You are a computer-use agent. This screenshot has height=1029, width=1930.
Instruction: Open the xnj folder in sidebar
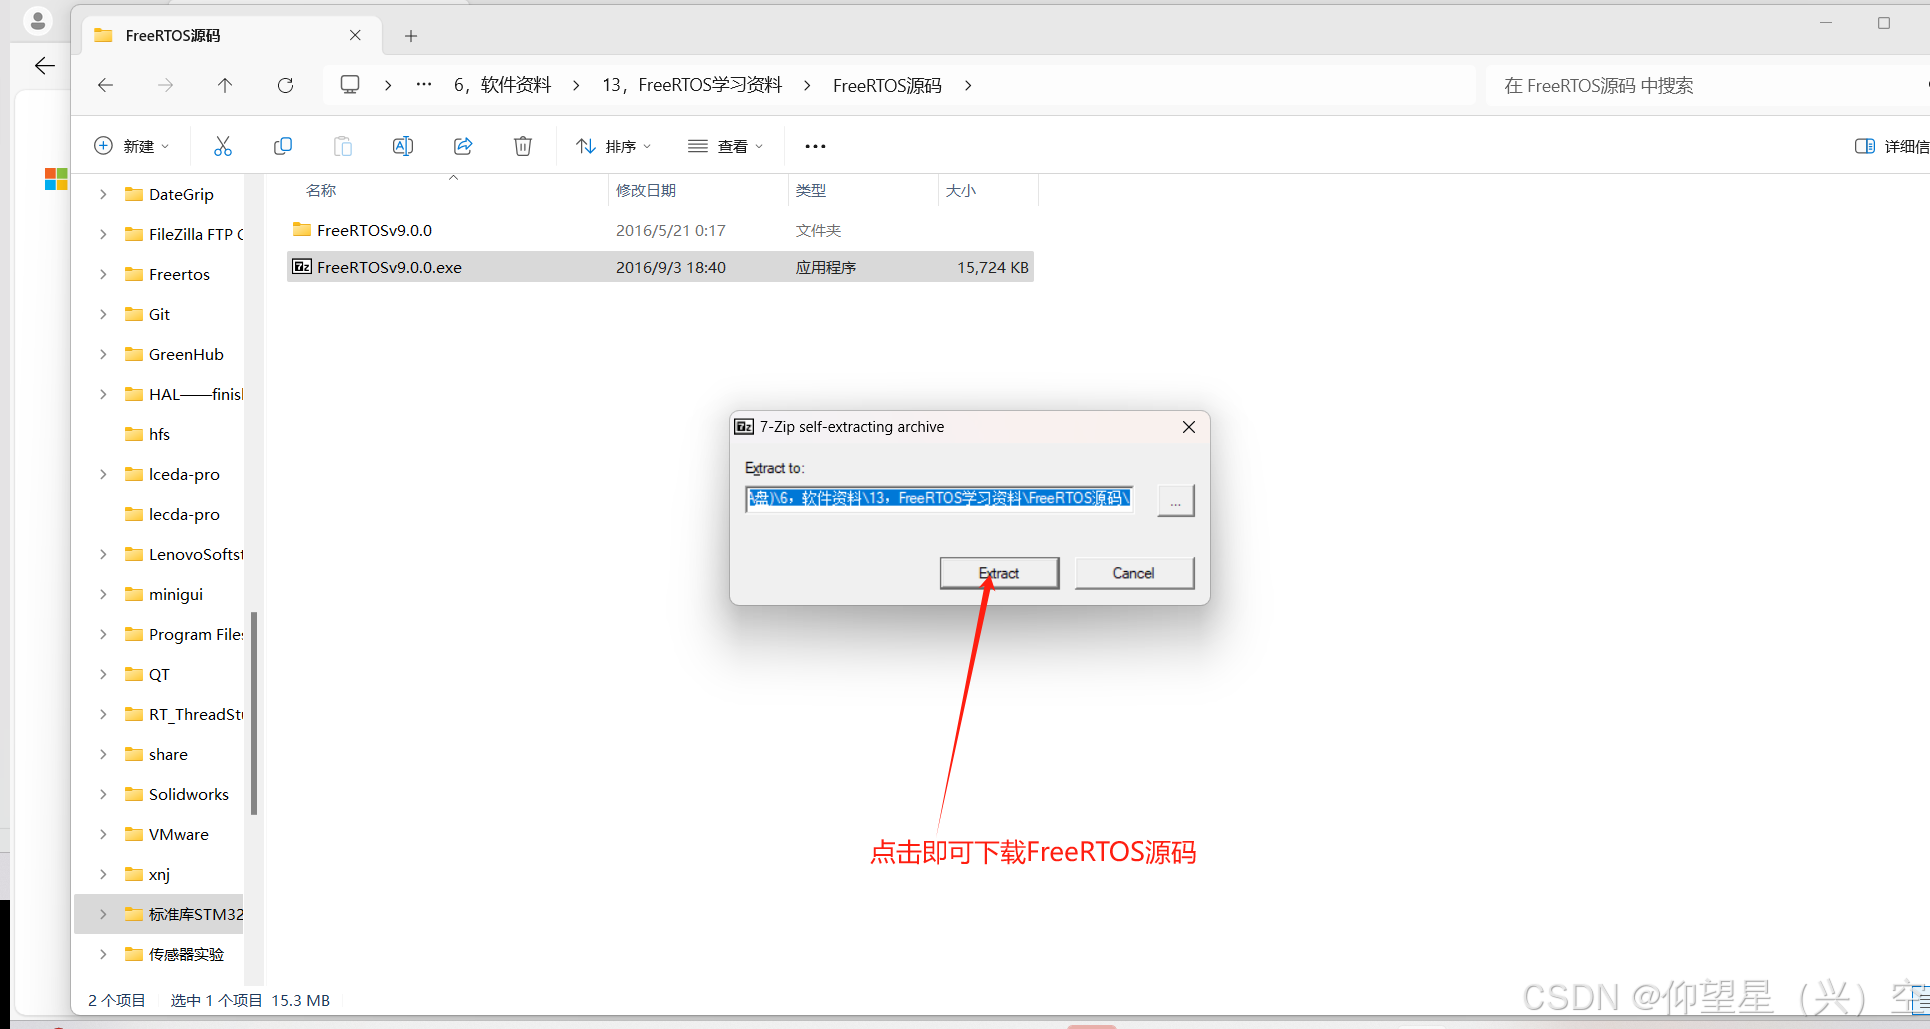159,874
